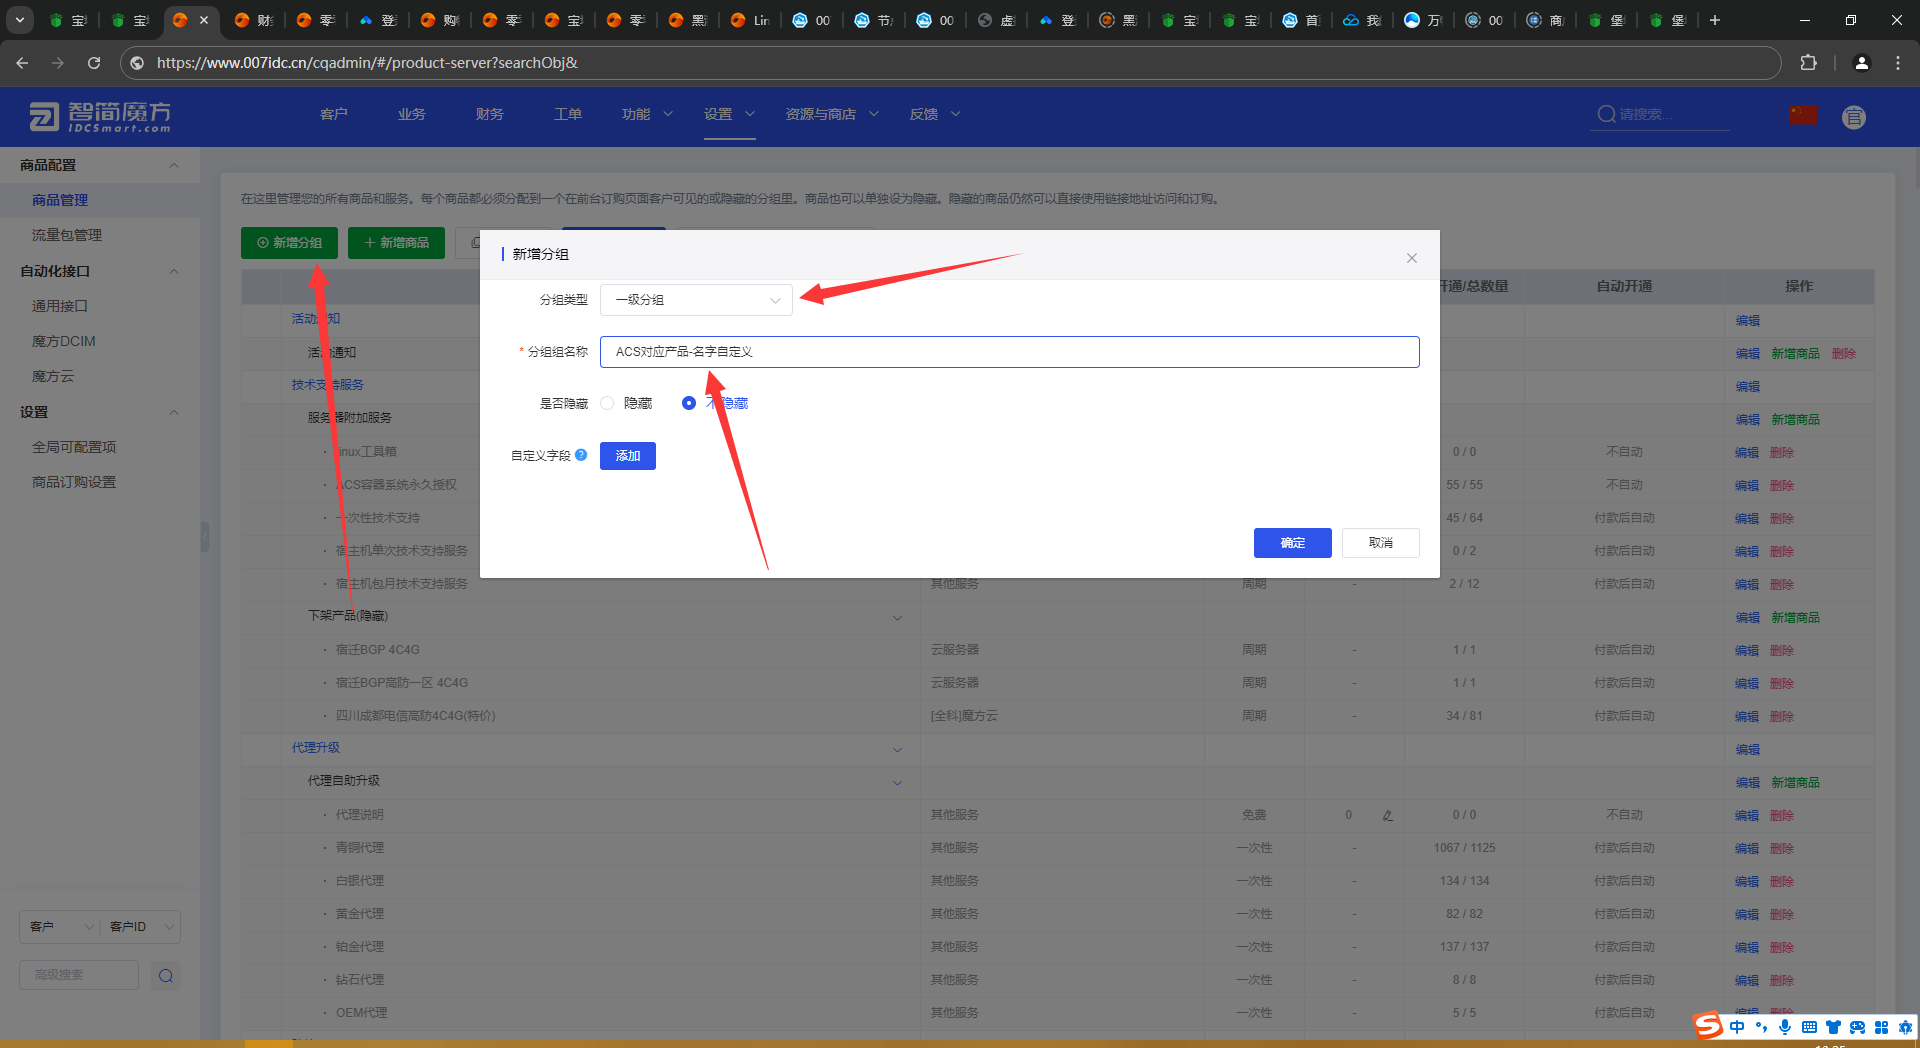Close the 新增分组 dialog with X
Viewport: 1920px width, 1048px height.
(1412, 258)
